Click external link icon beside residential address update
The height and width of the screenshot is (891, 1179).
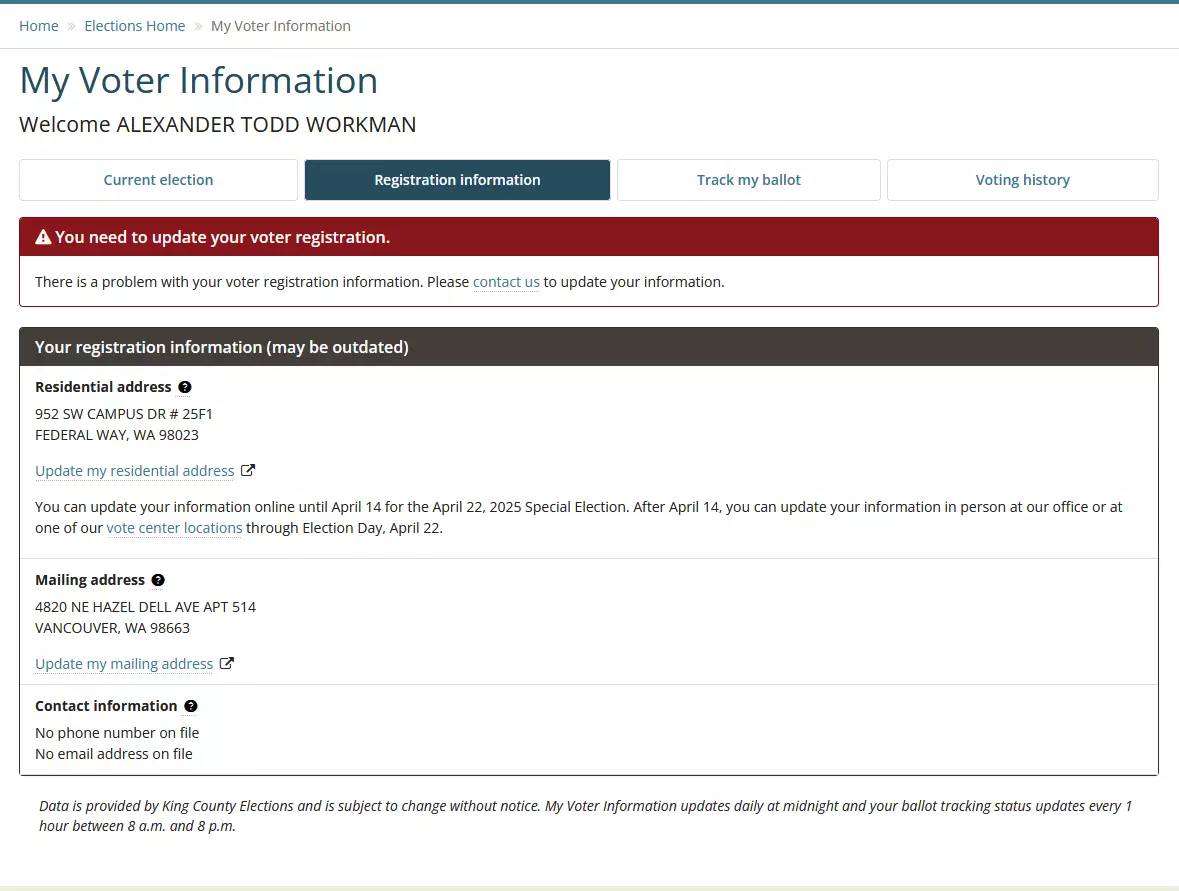tap(248, 470)
